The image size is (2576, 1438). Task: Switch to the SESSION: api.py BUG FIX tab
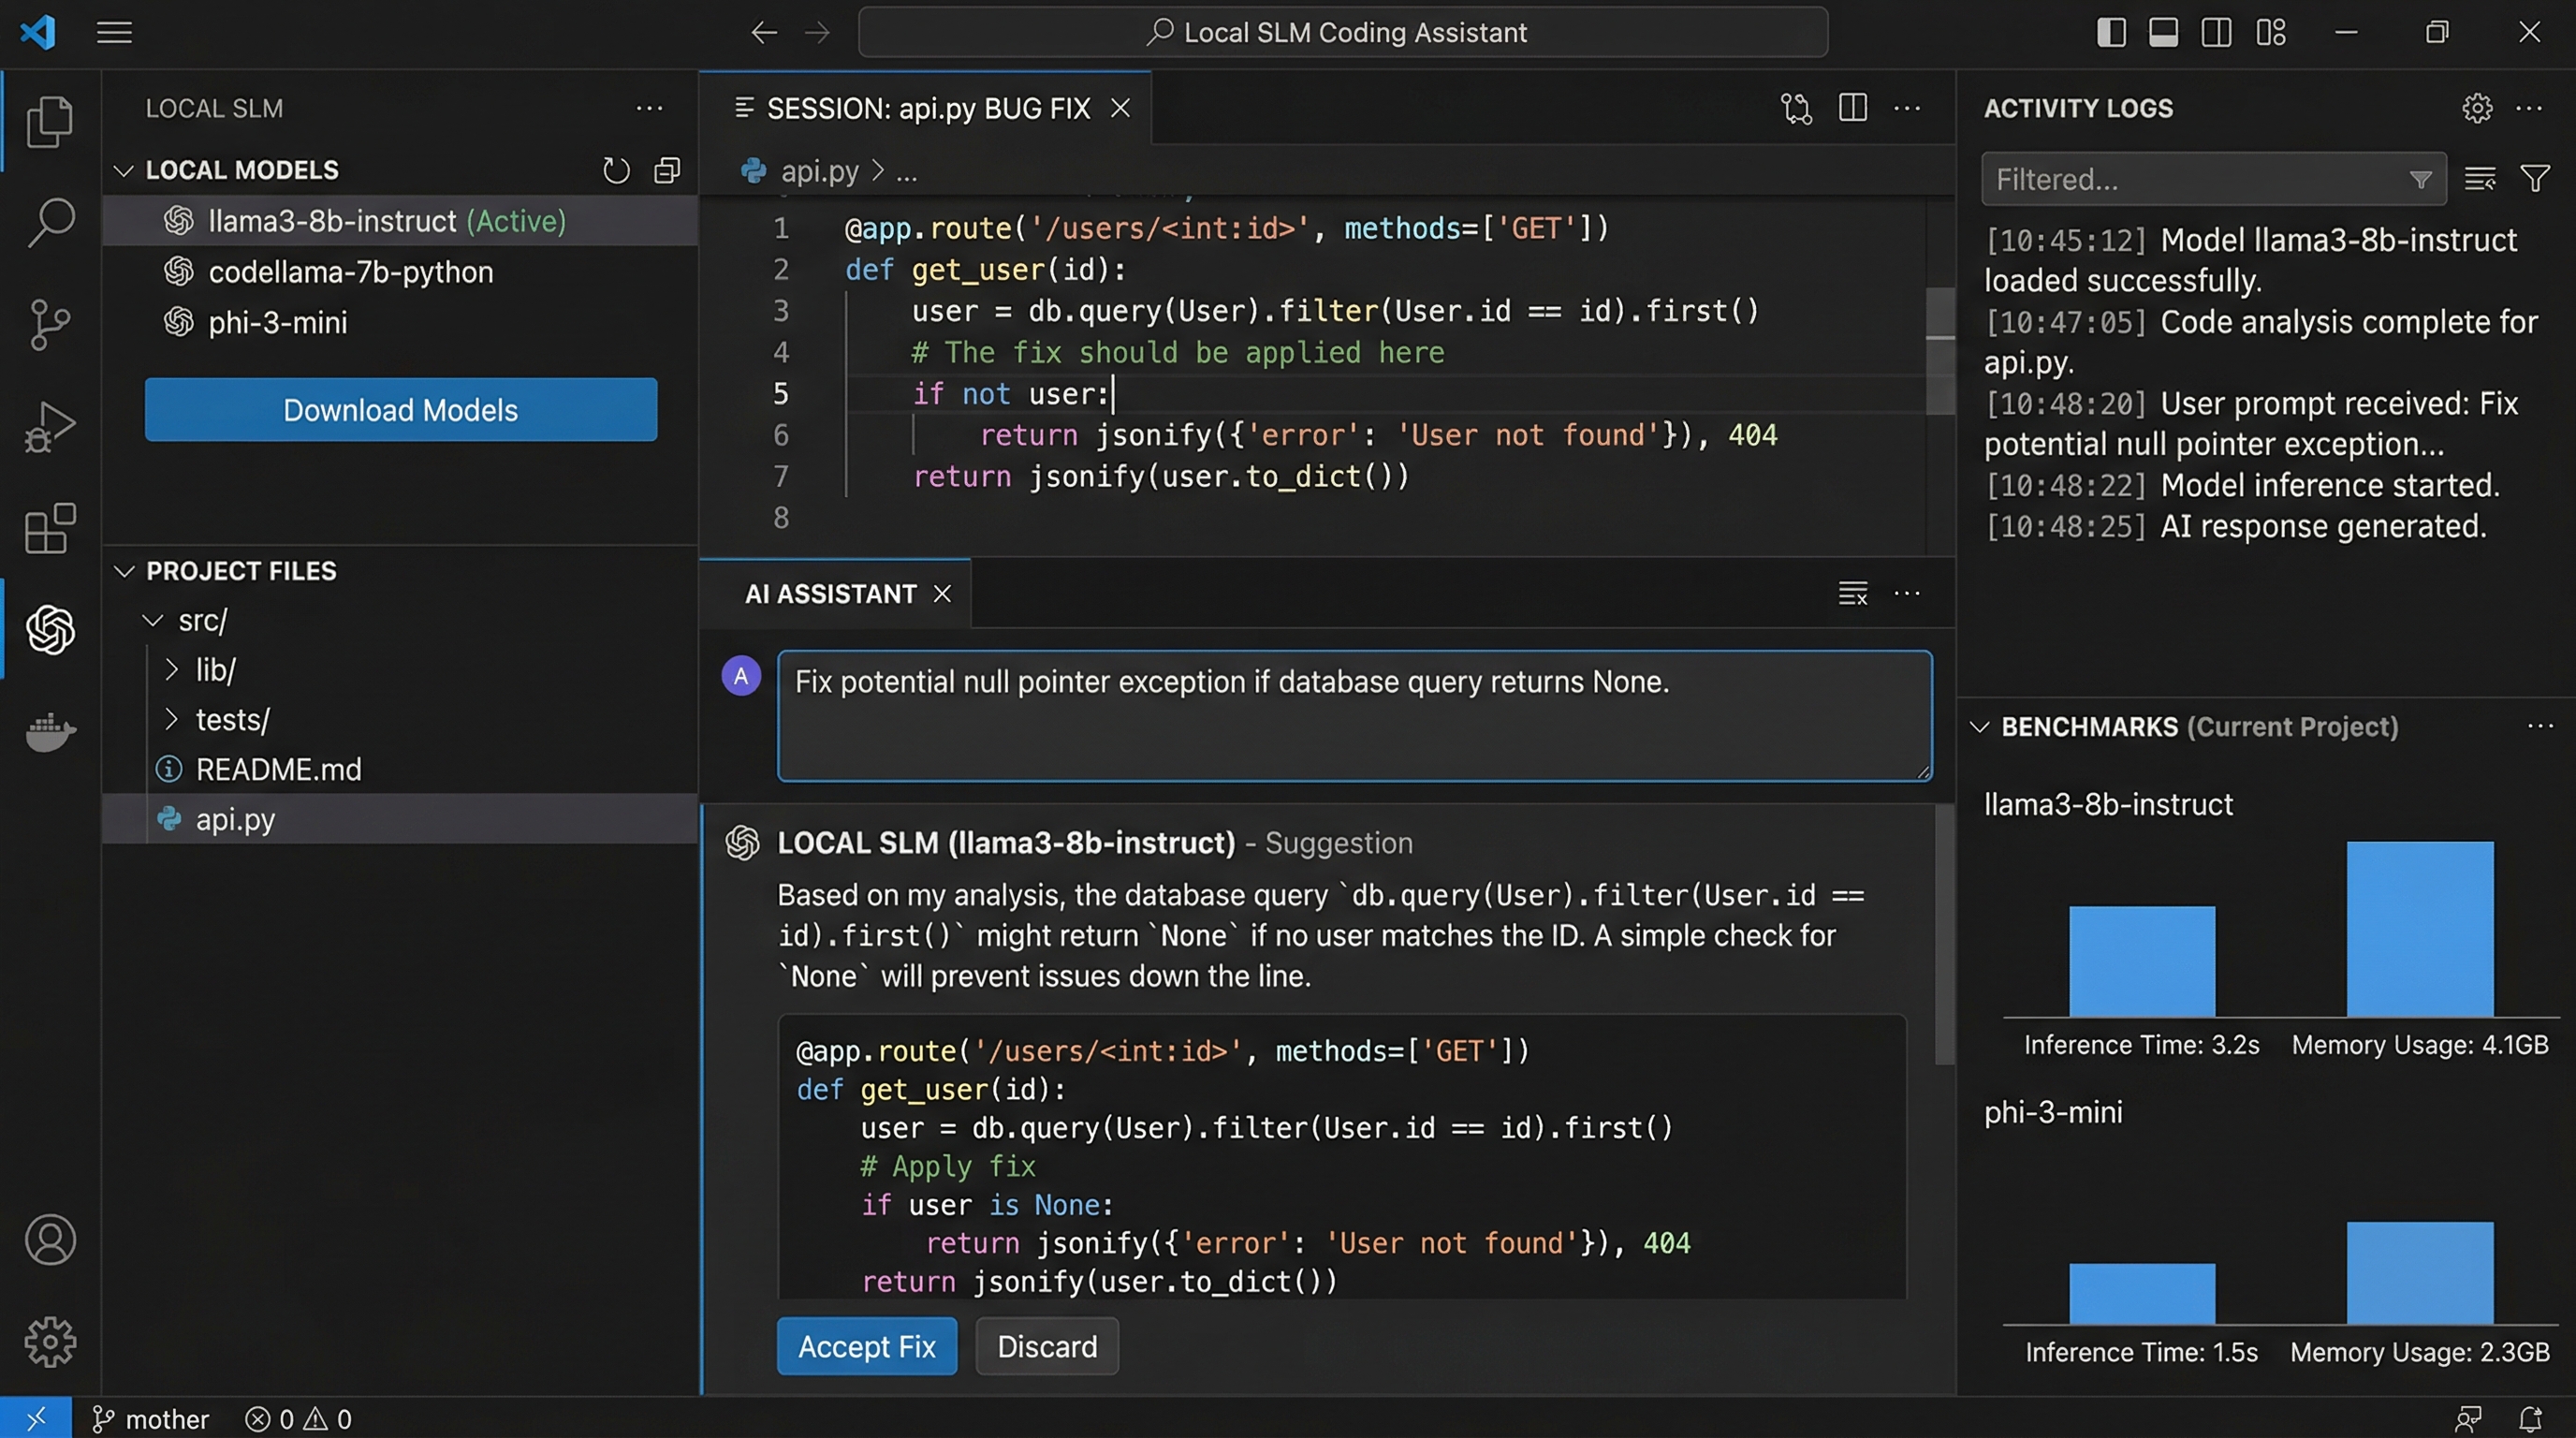[928, 108]
